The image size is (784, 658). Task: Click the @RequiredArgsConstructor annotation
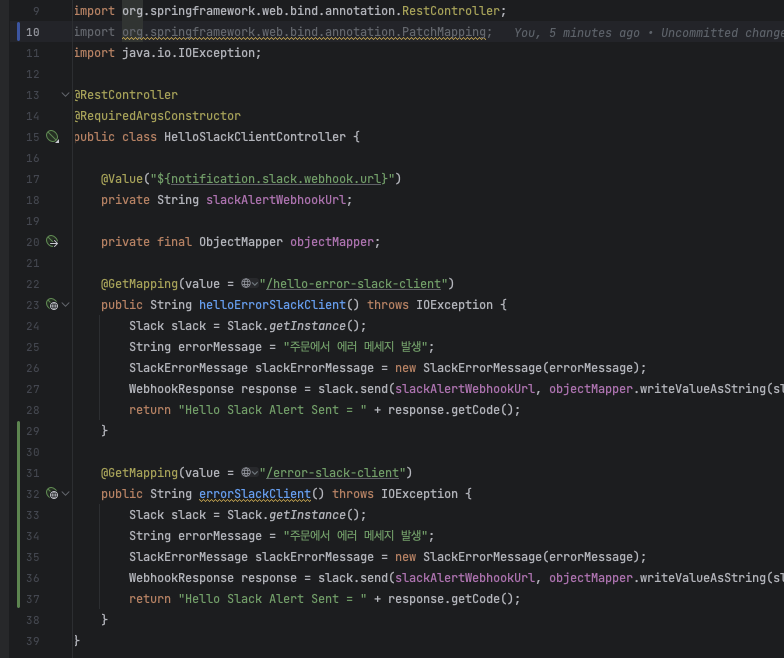tap(158, 116)
